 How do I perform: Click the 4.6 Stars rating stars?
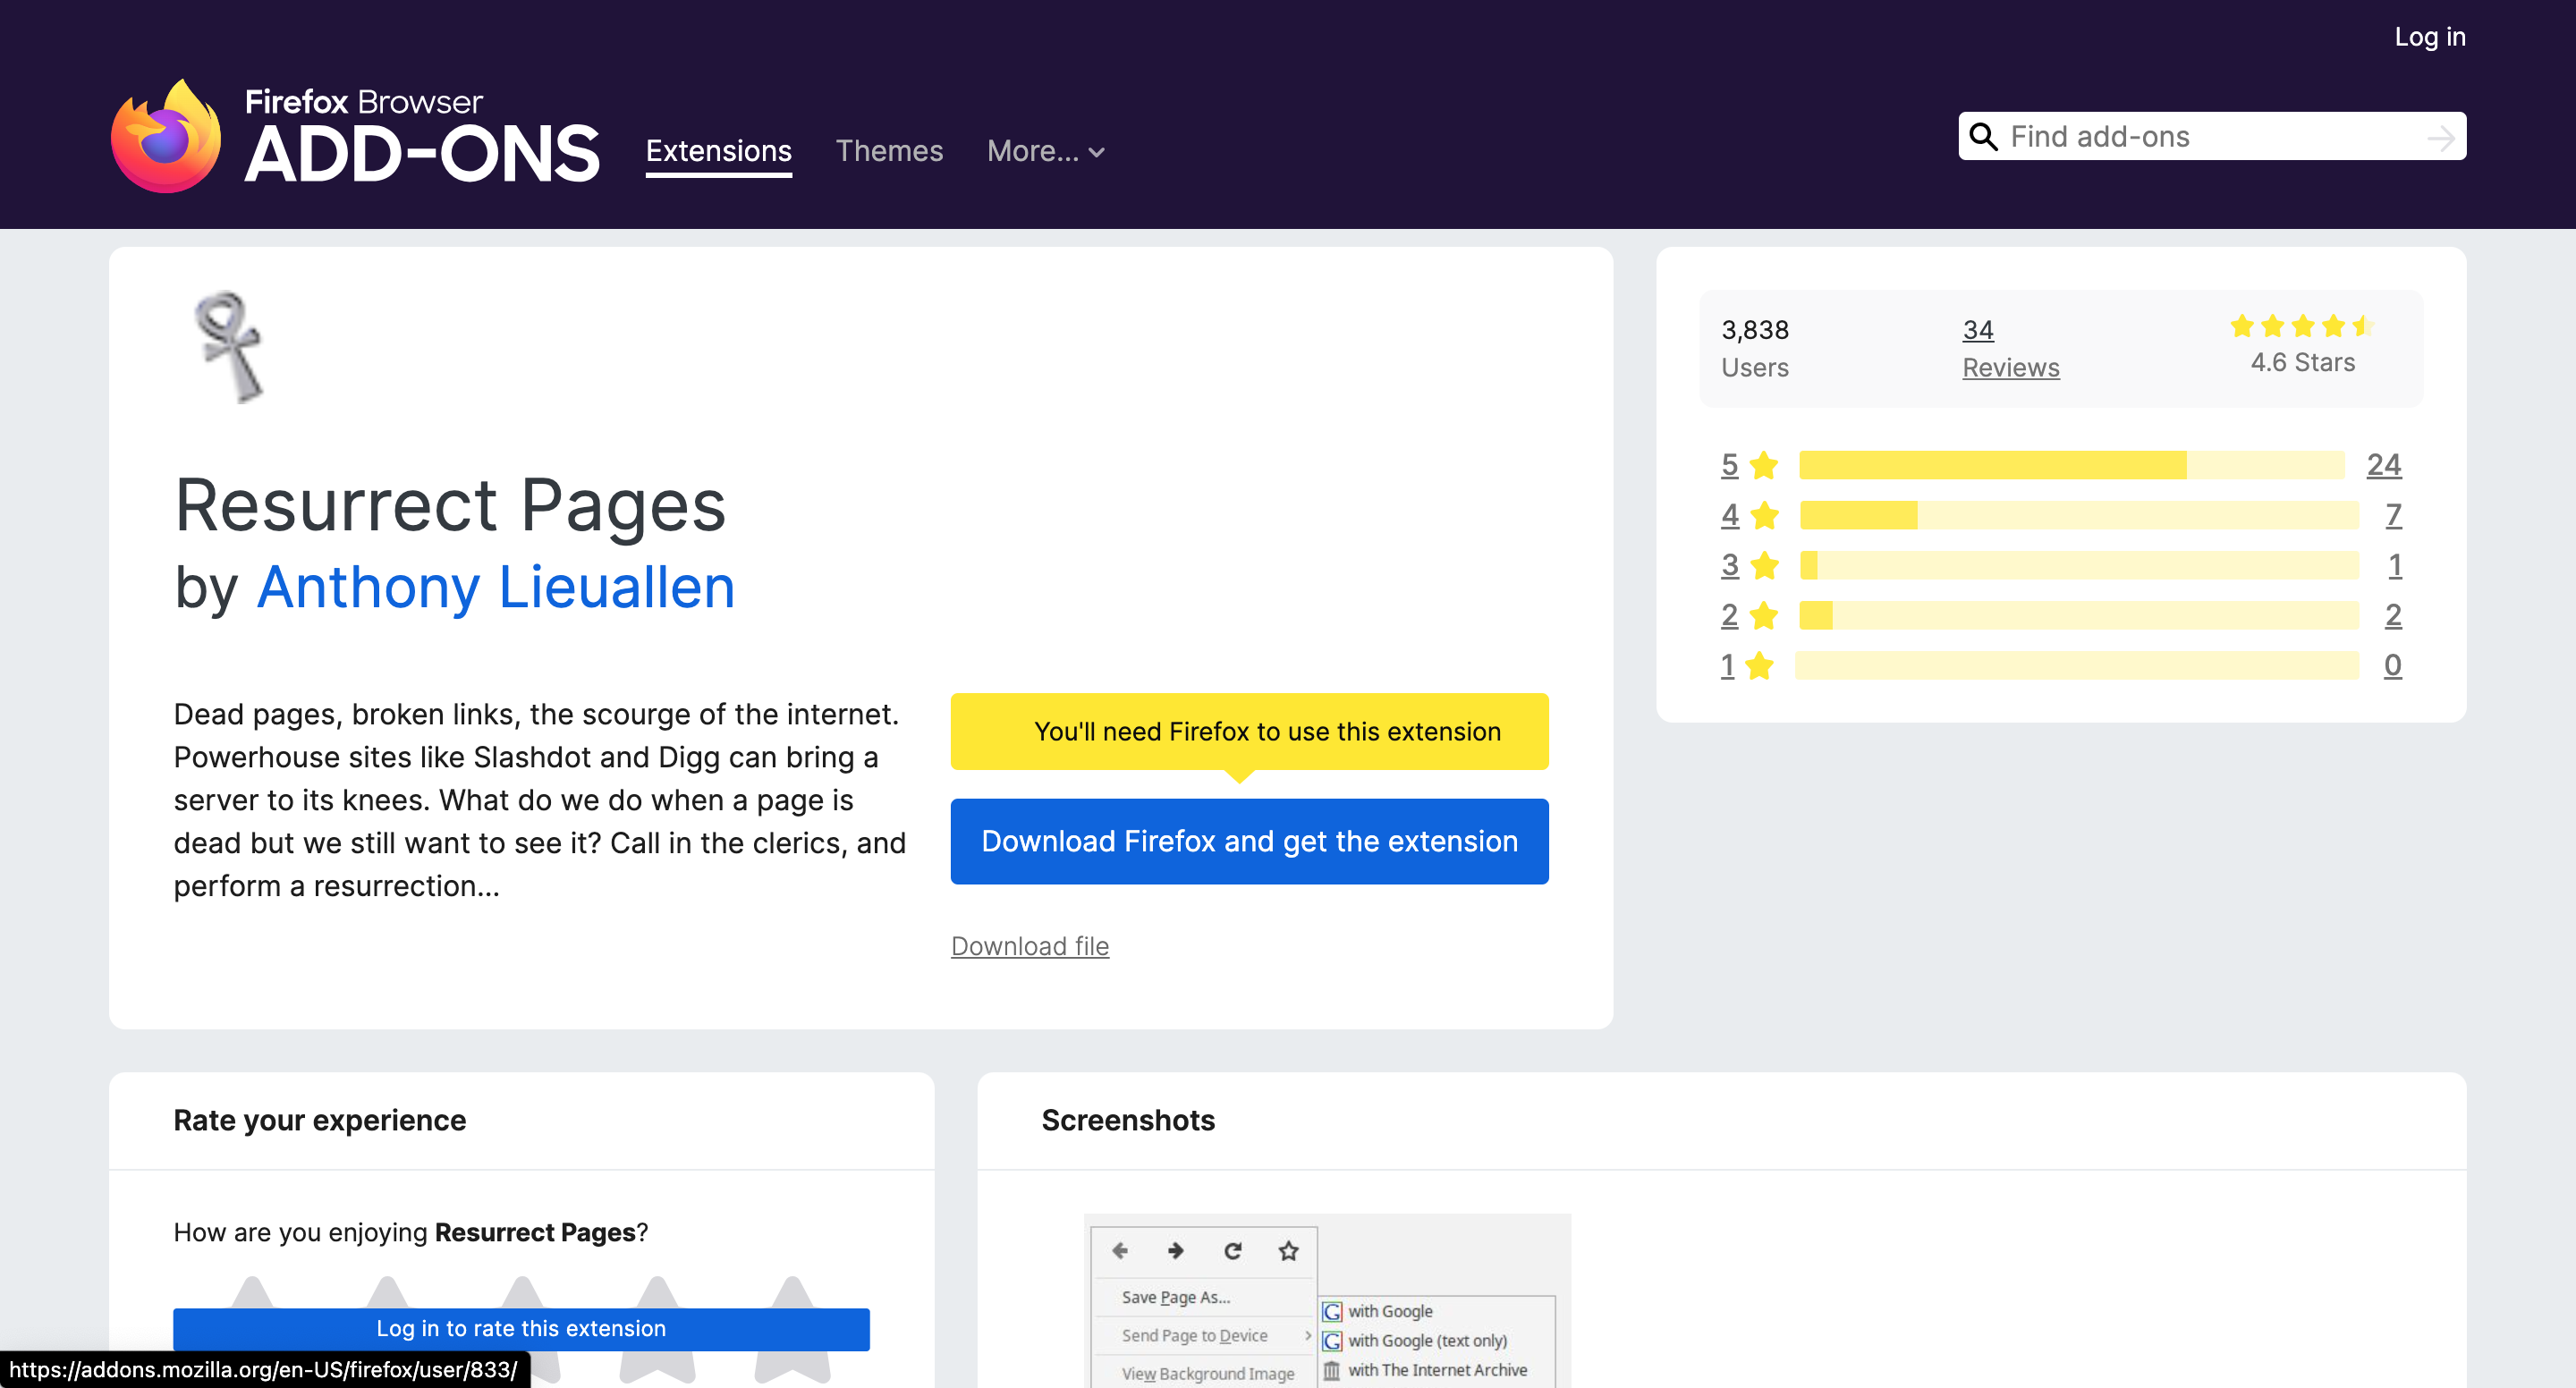(x=2302, y=326)
